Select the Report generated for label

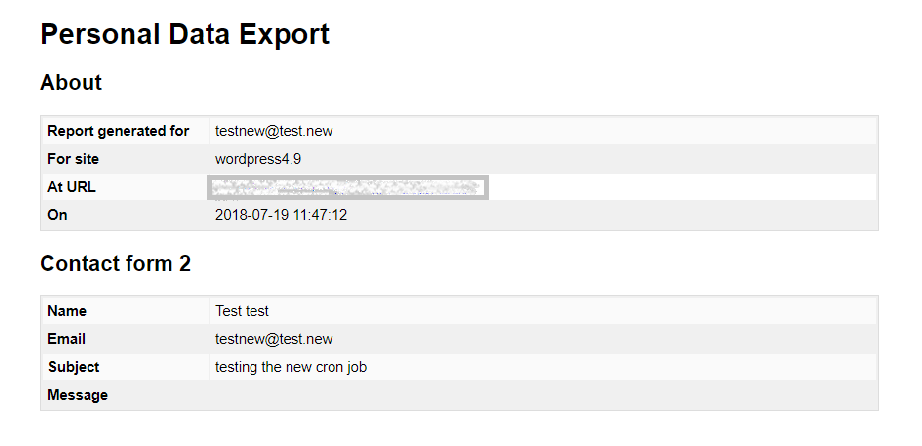(118, 131)
